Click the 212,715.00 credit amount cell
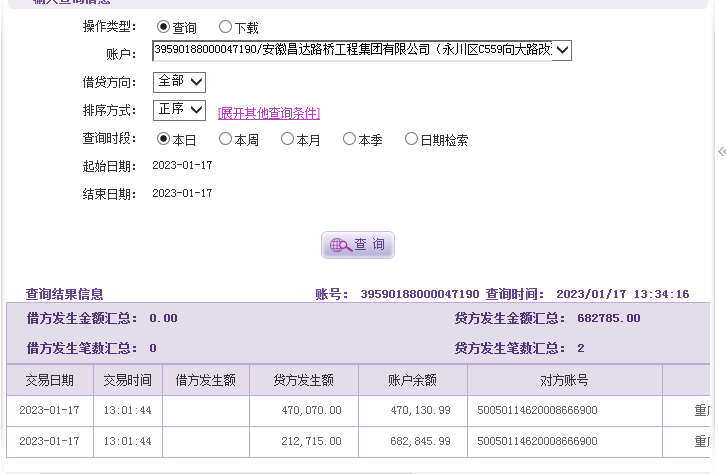726x474 pixels. pos(311,441)
